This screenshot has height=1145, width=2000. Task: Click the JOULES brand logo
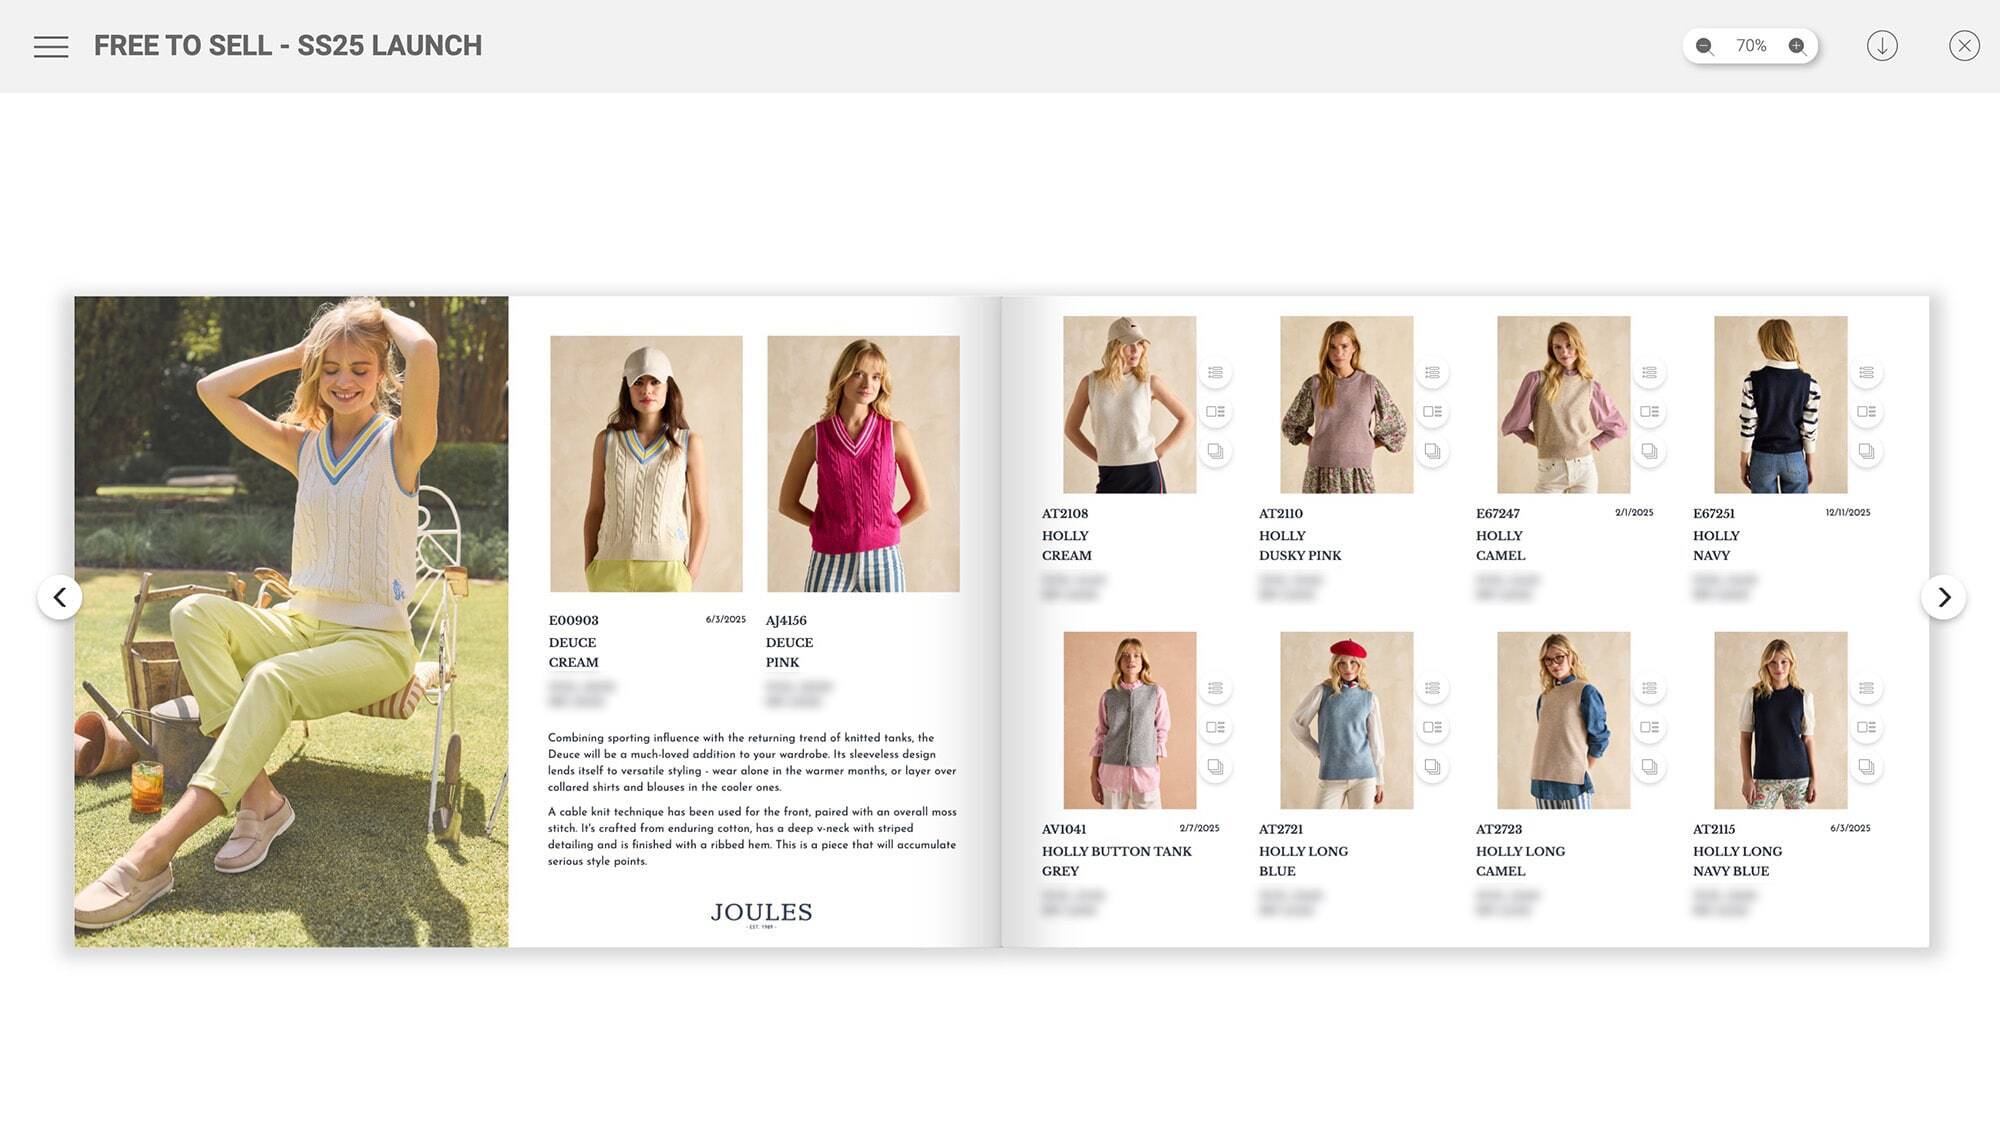pos(760,913)
